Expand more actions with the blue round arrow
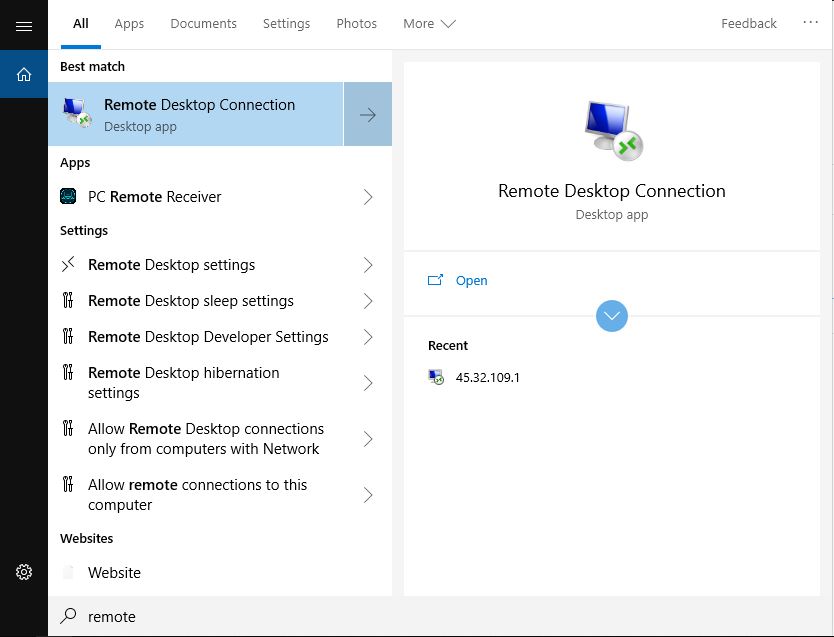This screenshot has width=834, height=637. (x=612, y=316)
